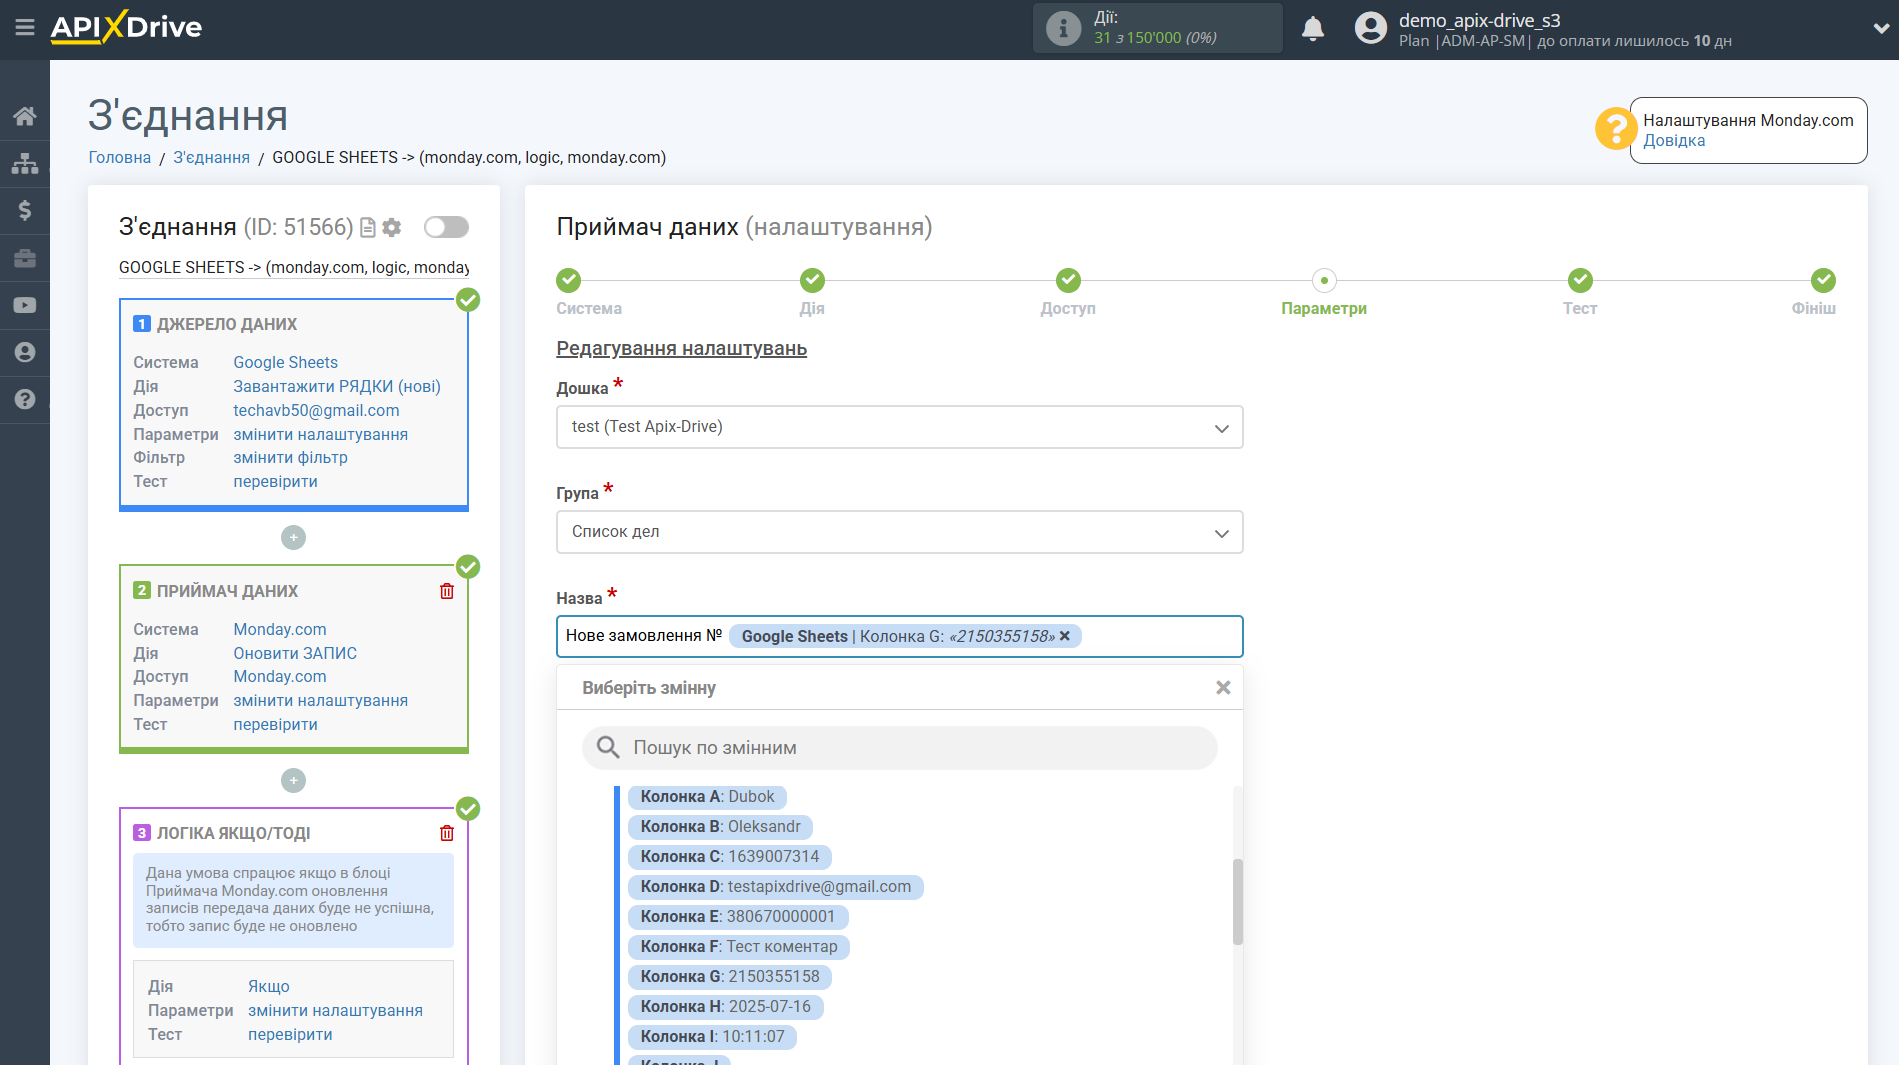
Task: Open the Група dropdown
Action: click(x=899, y=532)
